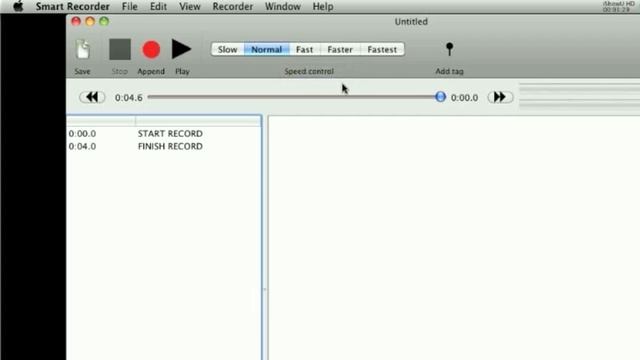This screenshot has width=640, height=360.
Task: Click inside the empty notes text area
Action: pyautogui.click(x=454, y=238)
